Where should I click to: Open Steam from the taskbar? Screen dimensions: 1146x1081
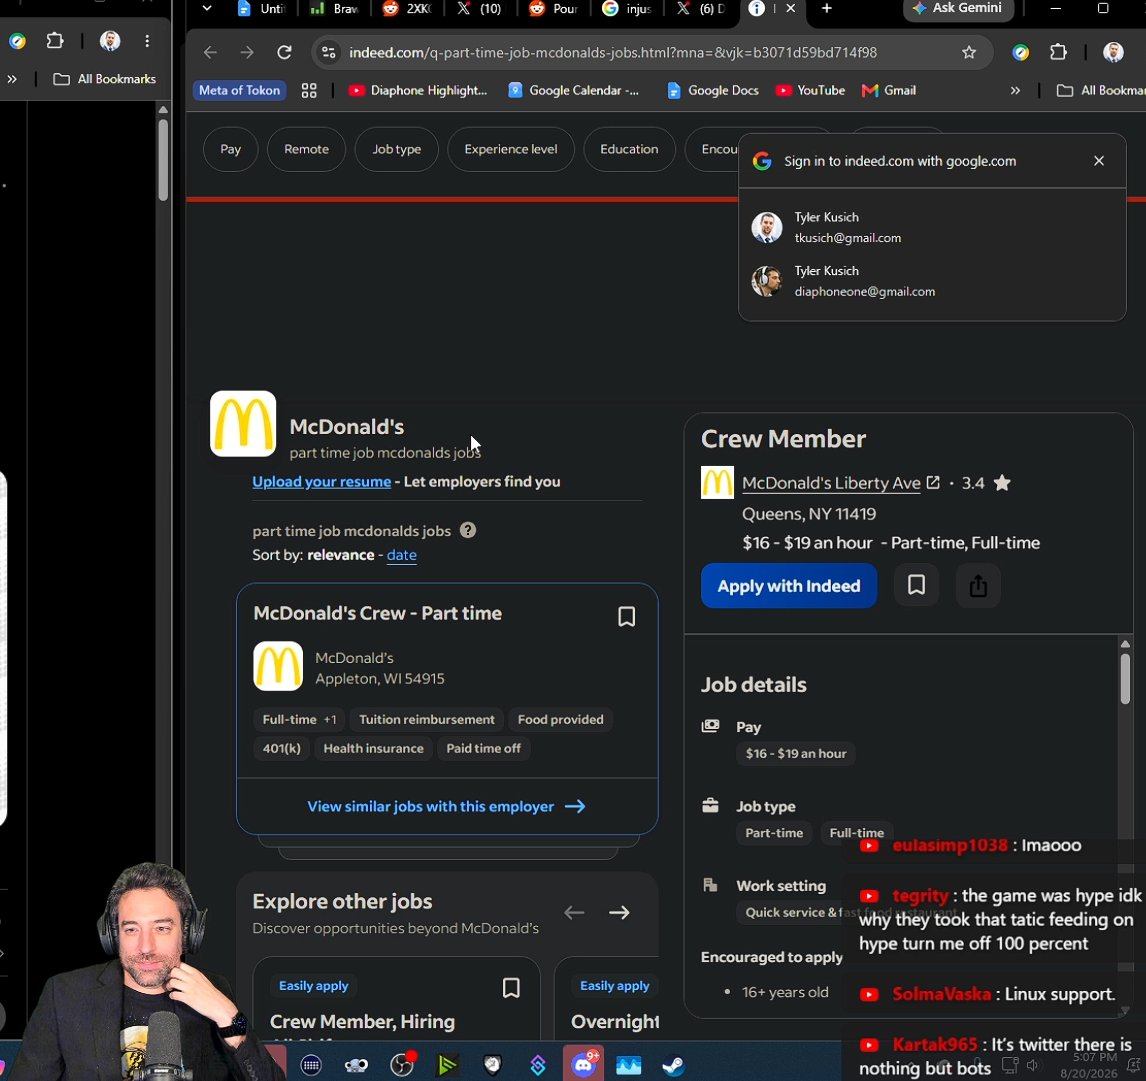pos(673,1066)
